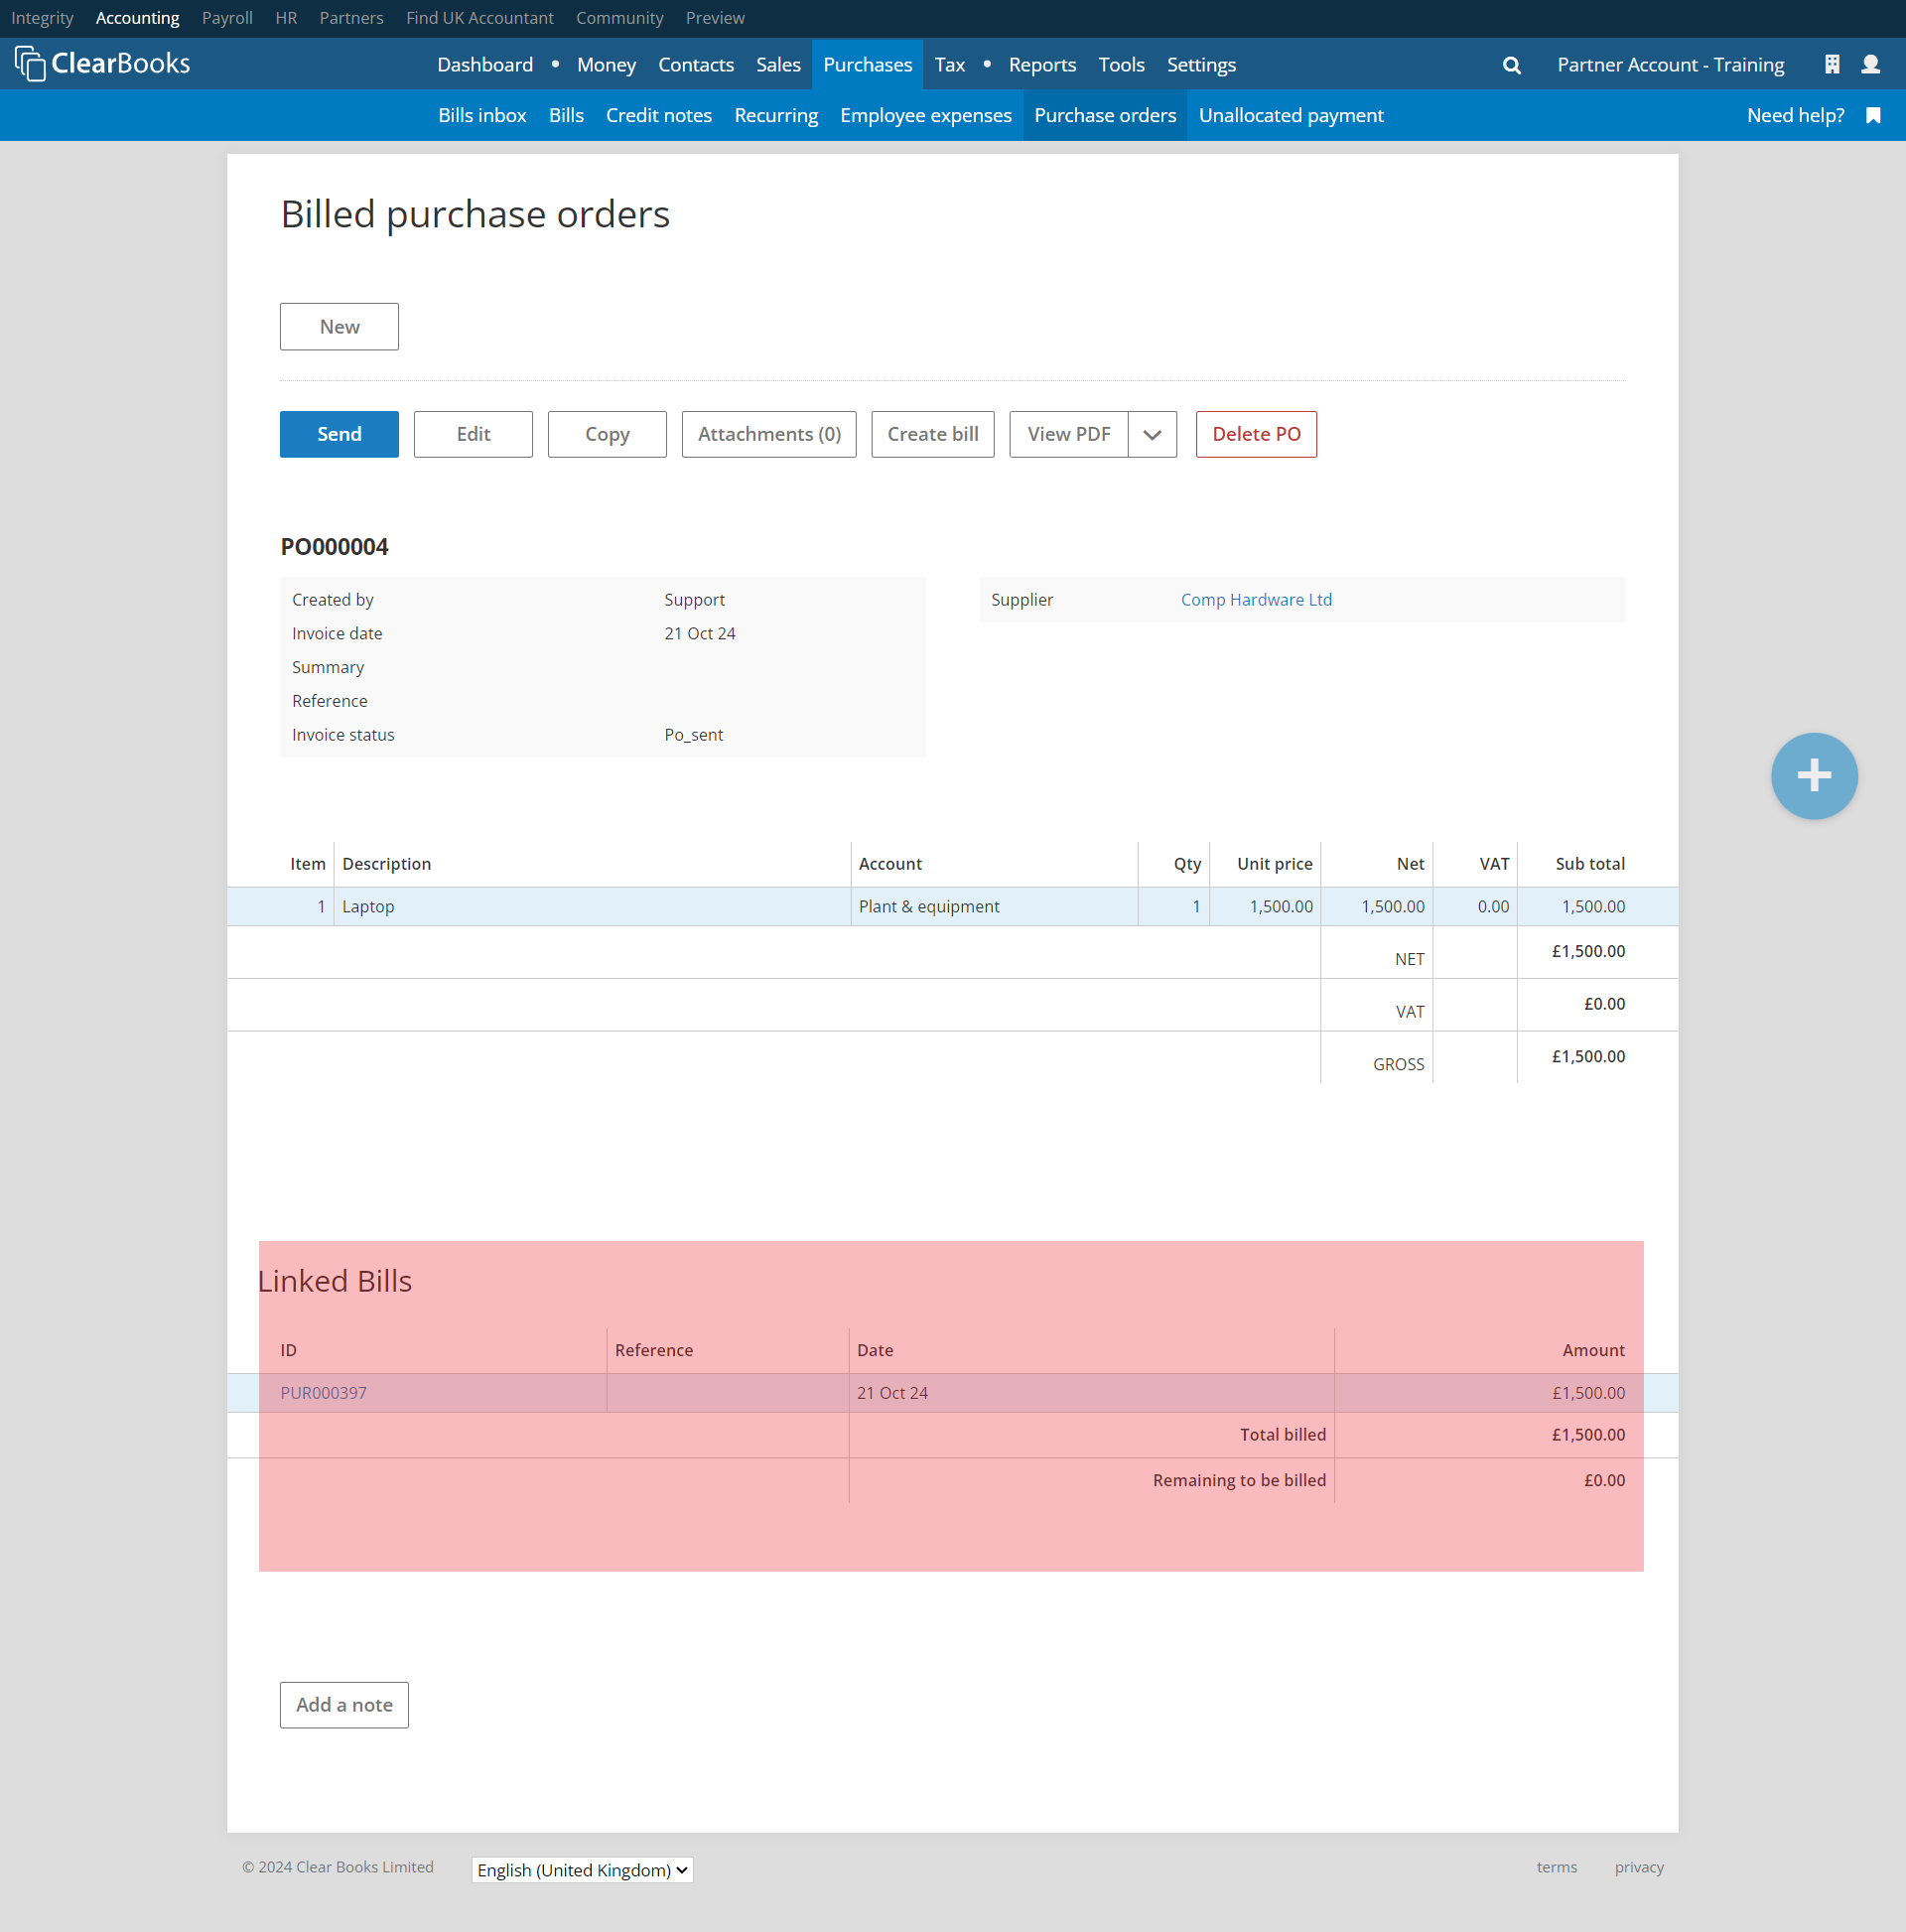
Task: Click the ClearBooks logo
Action: [103, 64]
